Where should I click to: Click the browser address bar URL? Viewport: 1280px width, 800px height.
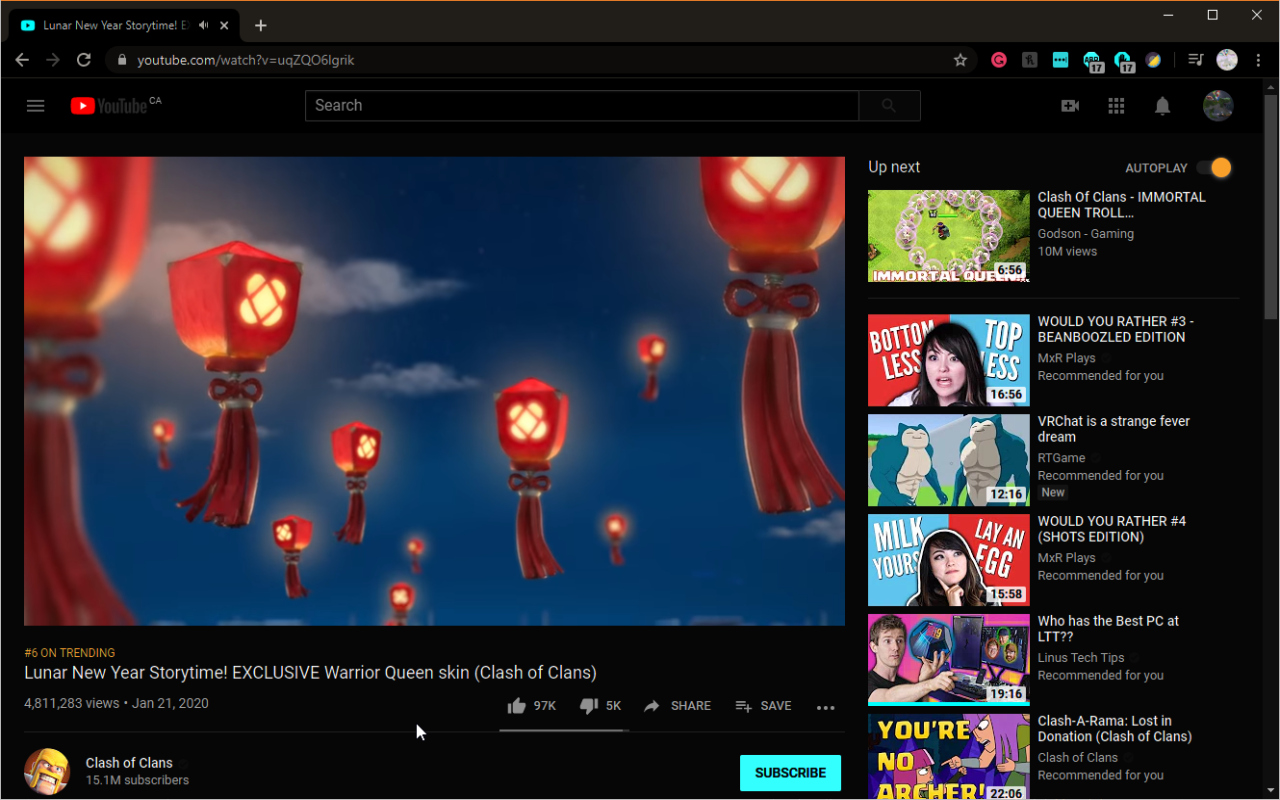[x=246, y=60]
